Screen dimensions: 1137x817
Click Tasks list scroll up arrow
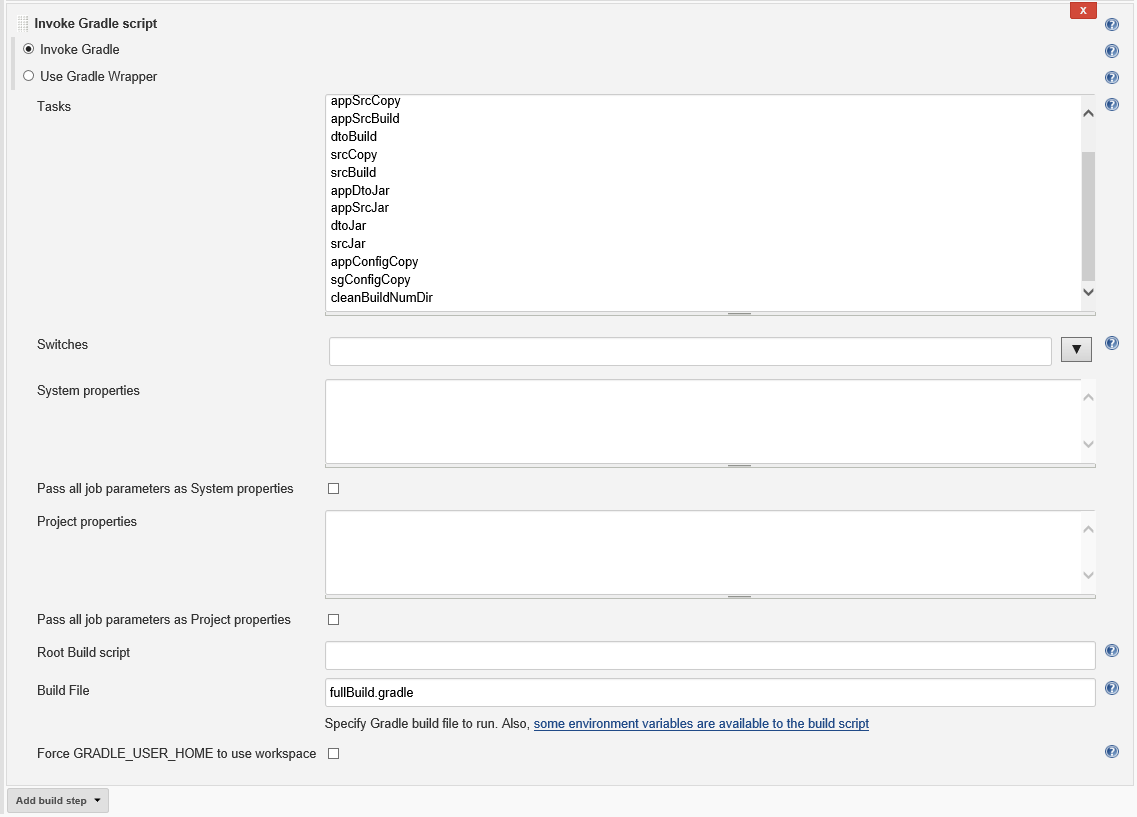tap(1088, 113)
